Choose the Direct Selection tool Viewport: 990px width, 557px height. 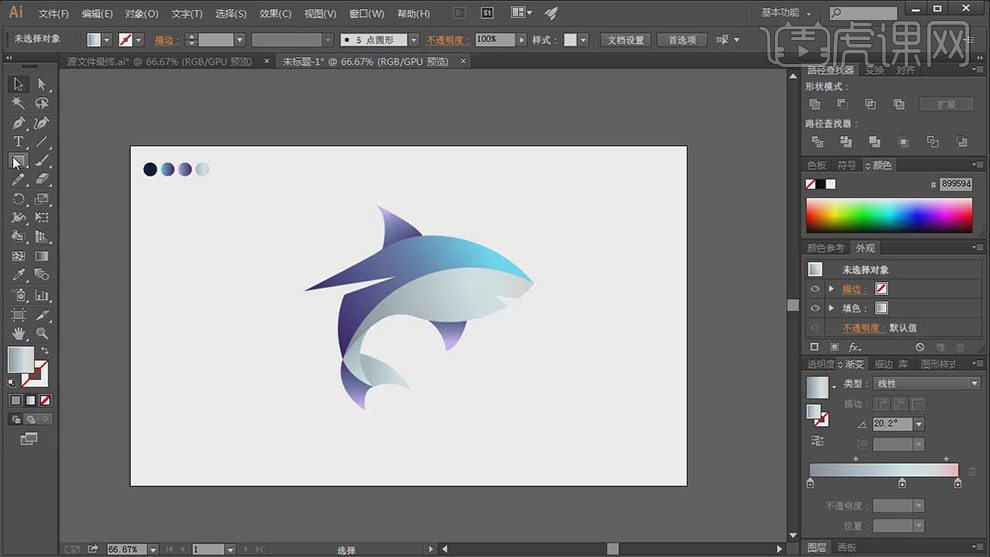42,84
